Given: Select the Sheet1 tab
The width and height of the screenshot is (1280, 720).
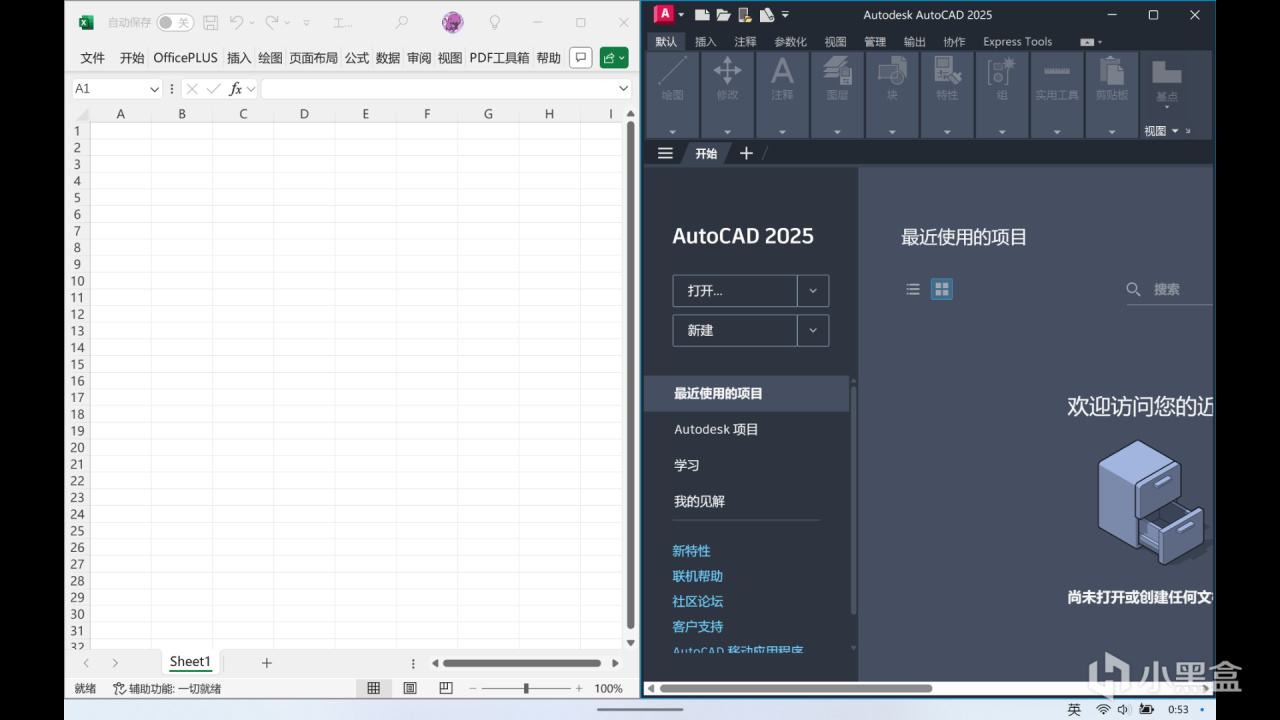Looking at the screenshot, I should [x=190, y=662].
